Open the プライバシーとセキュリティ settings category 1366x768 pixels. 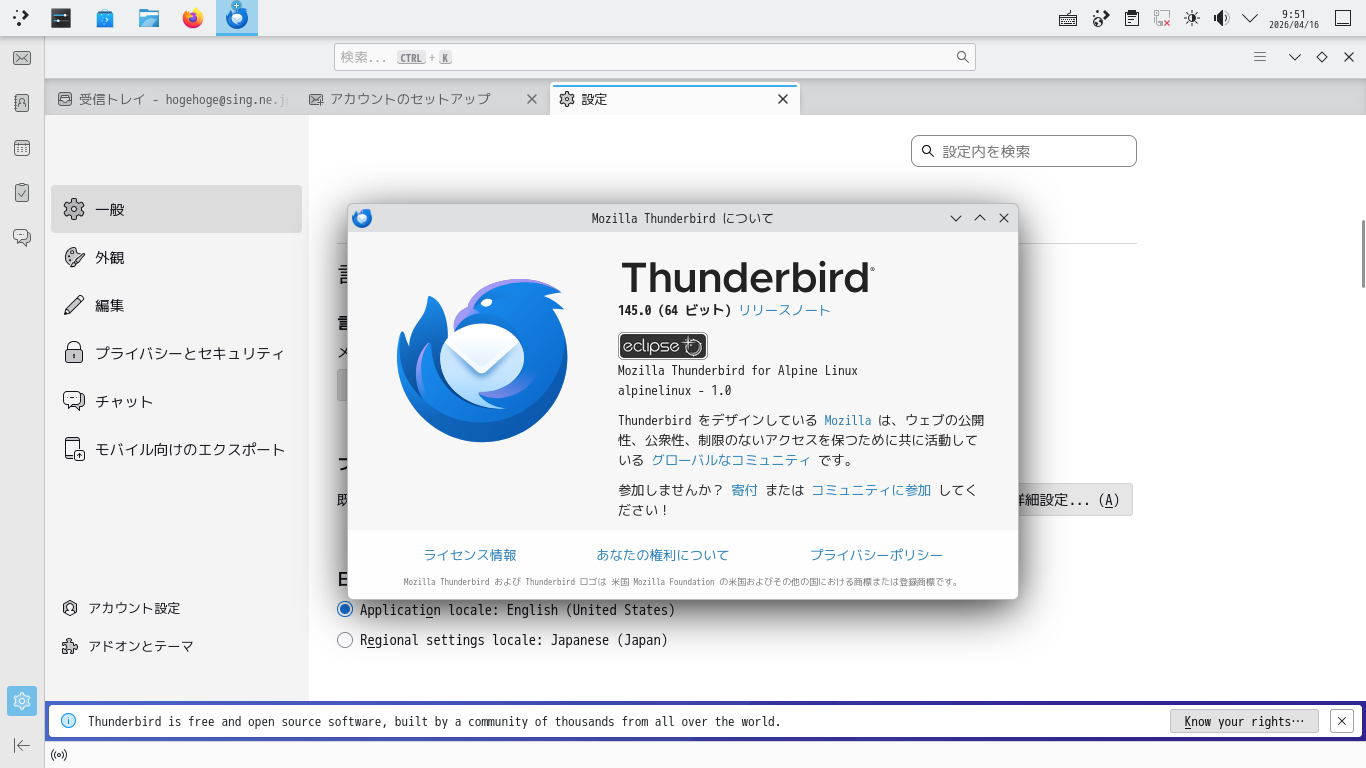pyautogui.click(x=176, y=353)
